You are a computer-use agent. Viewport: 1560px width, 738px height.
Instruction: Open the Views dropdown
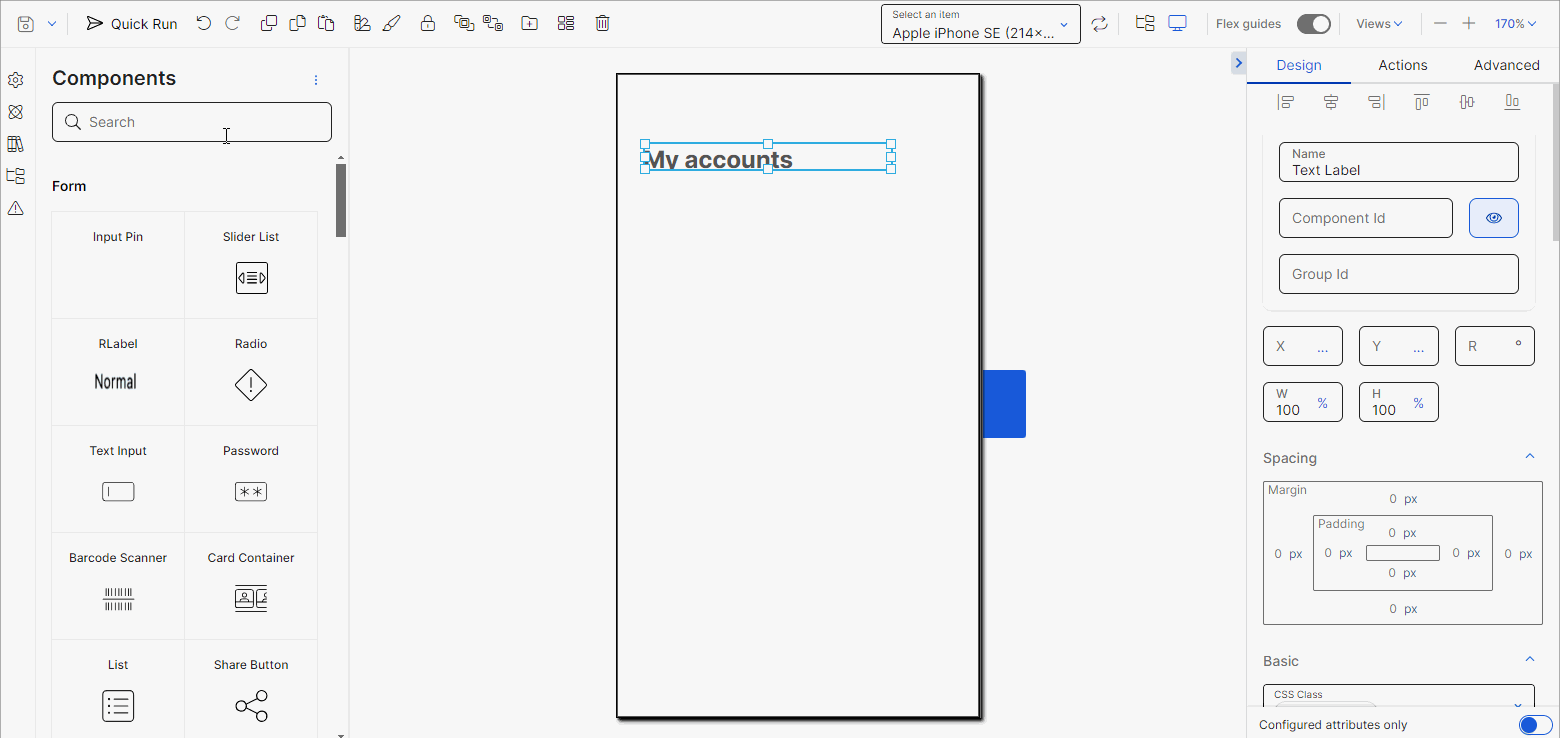(1378, 23)
